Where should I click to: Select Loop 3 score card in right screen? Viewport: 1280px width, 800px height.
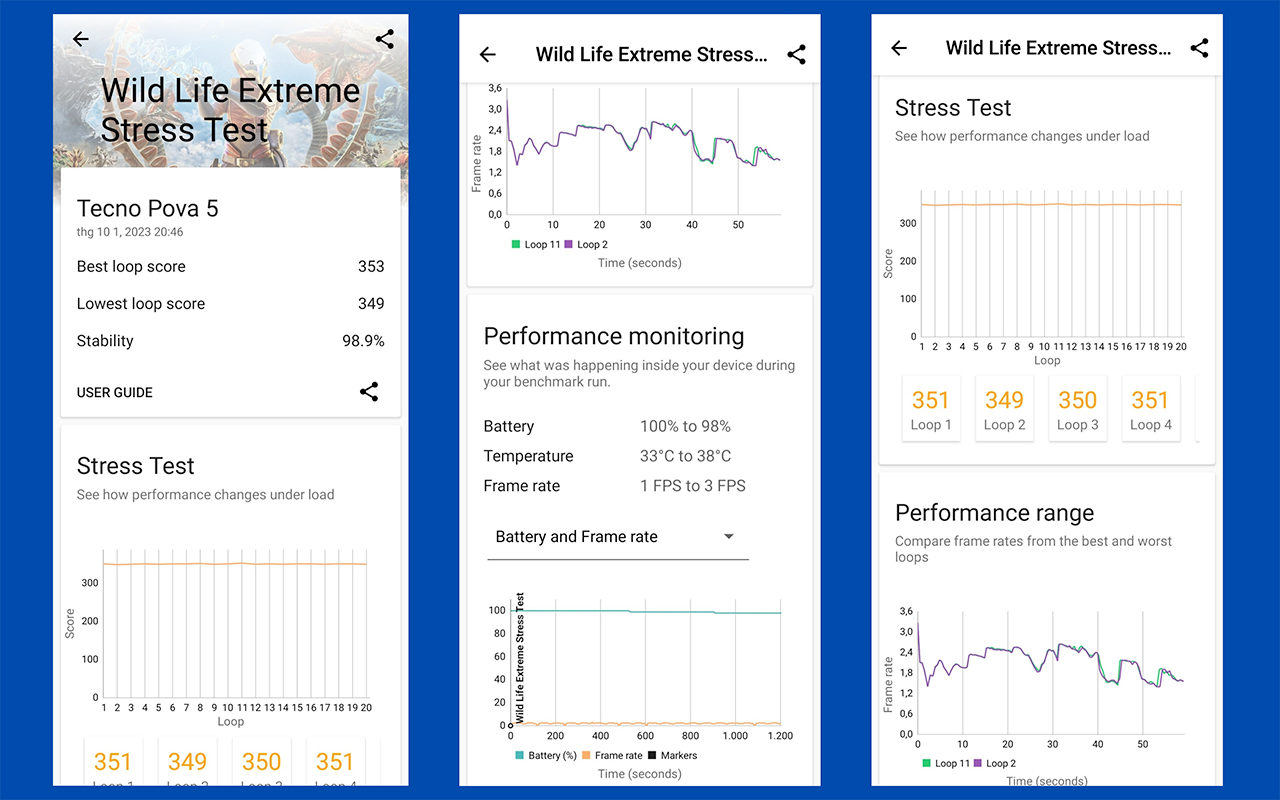[1078, 409]
